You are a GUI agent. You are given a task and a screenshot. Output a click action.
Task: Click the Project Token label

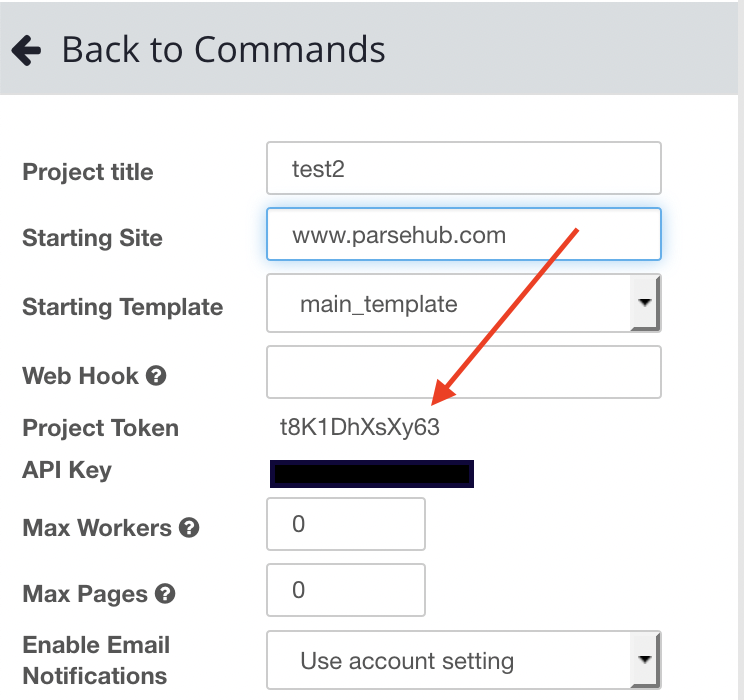point(101,428)
